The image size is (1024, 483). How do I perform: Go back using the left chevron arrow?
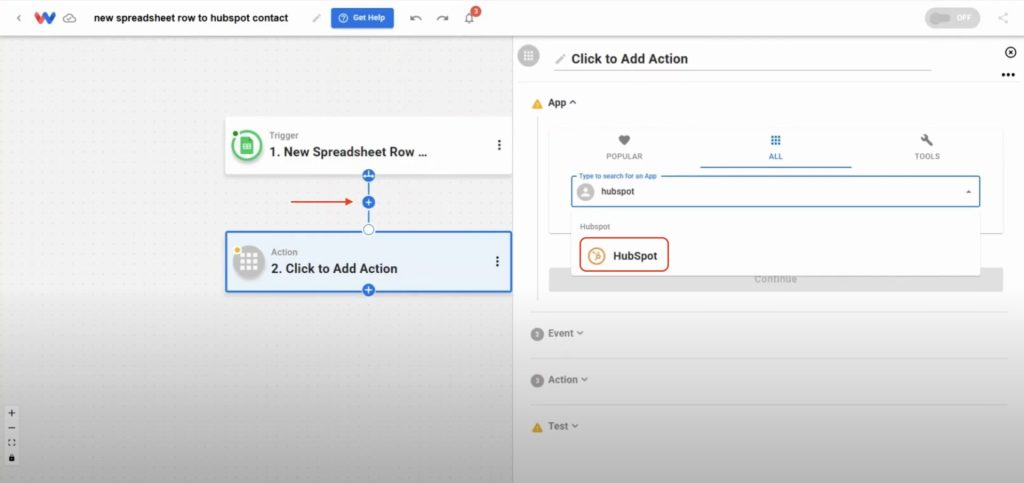coord(18,18)
